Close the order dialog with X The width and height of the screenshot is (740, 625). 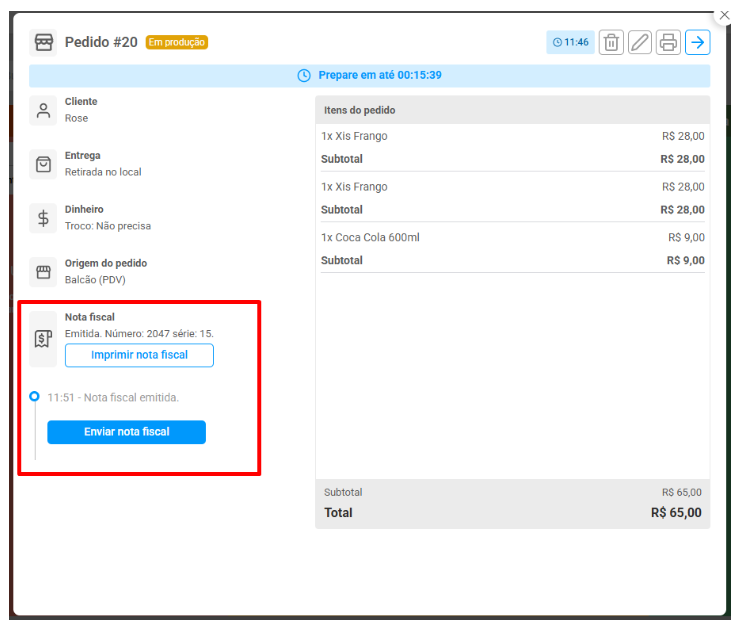724,15
